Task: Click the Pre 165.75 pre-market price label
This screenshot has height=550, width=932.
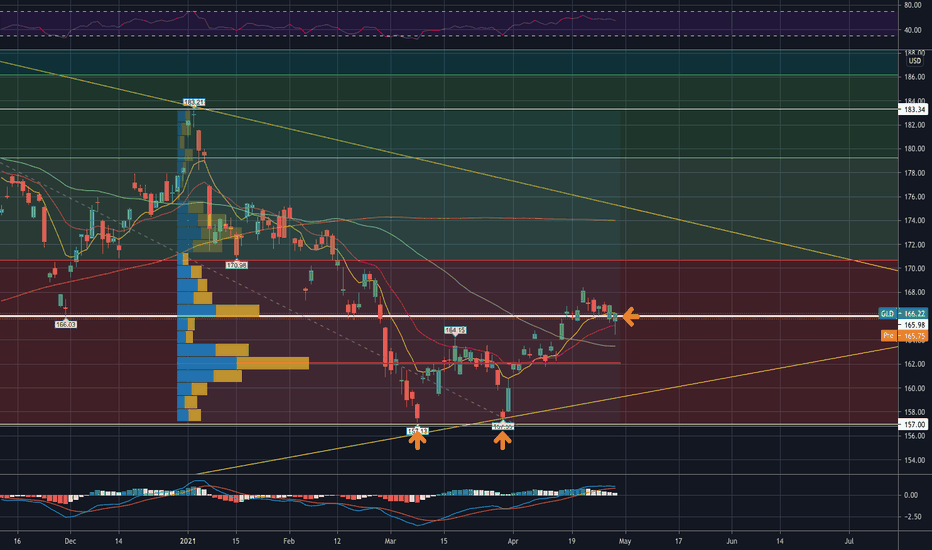Action: 904,336
